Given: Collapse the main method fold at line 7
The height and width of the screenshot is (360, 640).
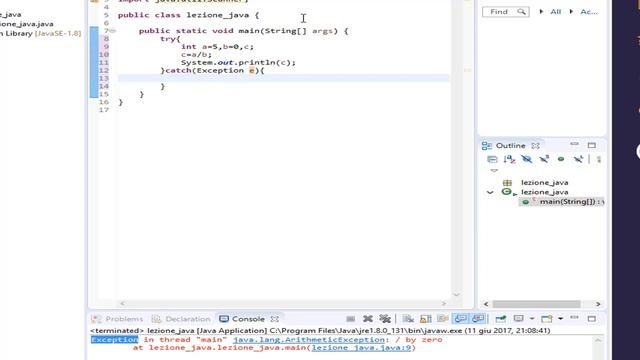Looking at the screenshot, I should (x=113, y=31).
